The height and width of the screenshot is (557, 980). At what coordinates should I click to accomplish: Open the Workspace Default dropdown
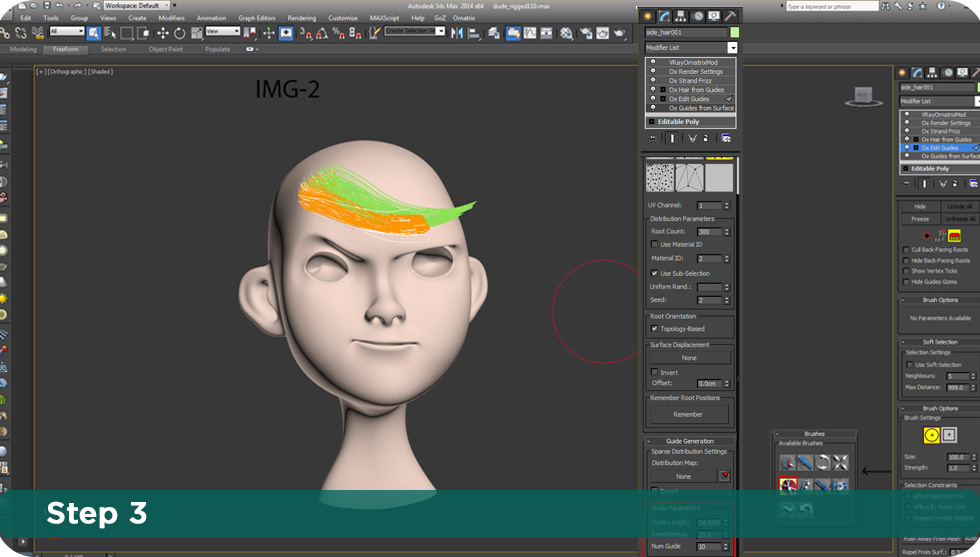pos(138,5)
